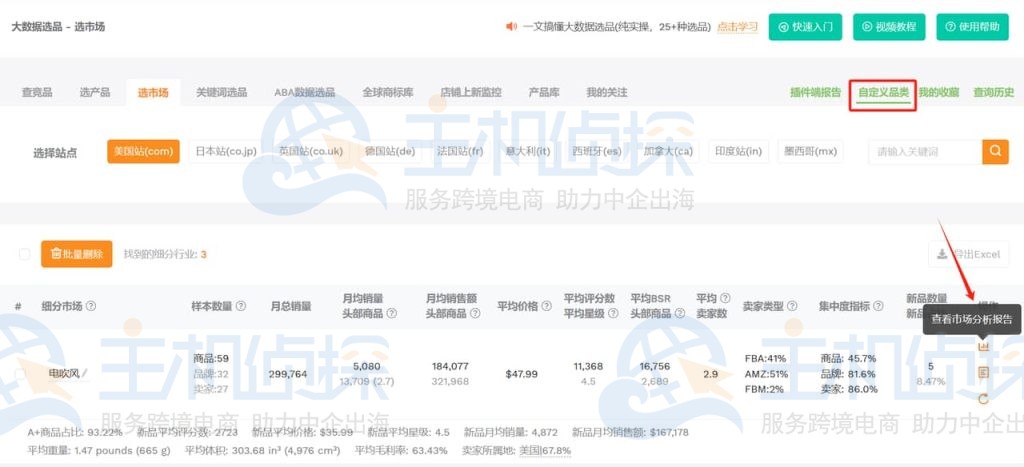Click the 使用帮助 button
This screenshot has height=467, width=1024.
coord(972,27)
